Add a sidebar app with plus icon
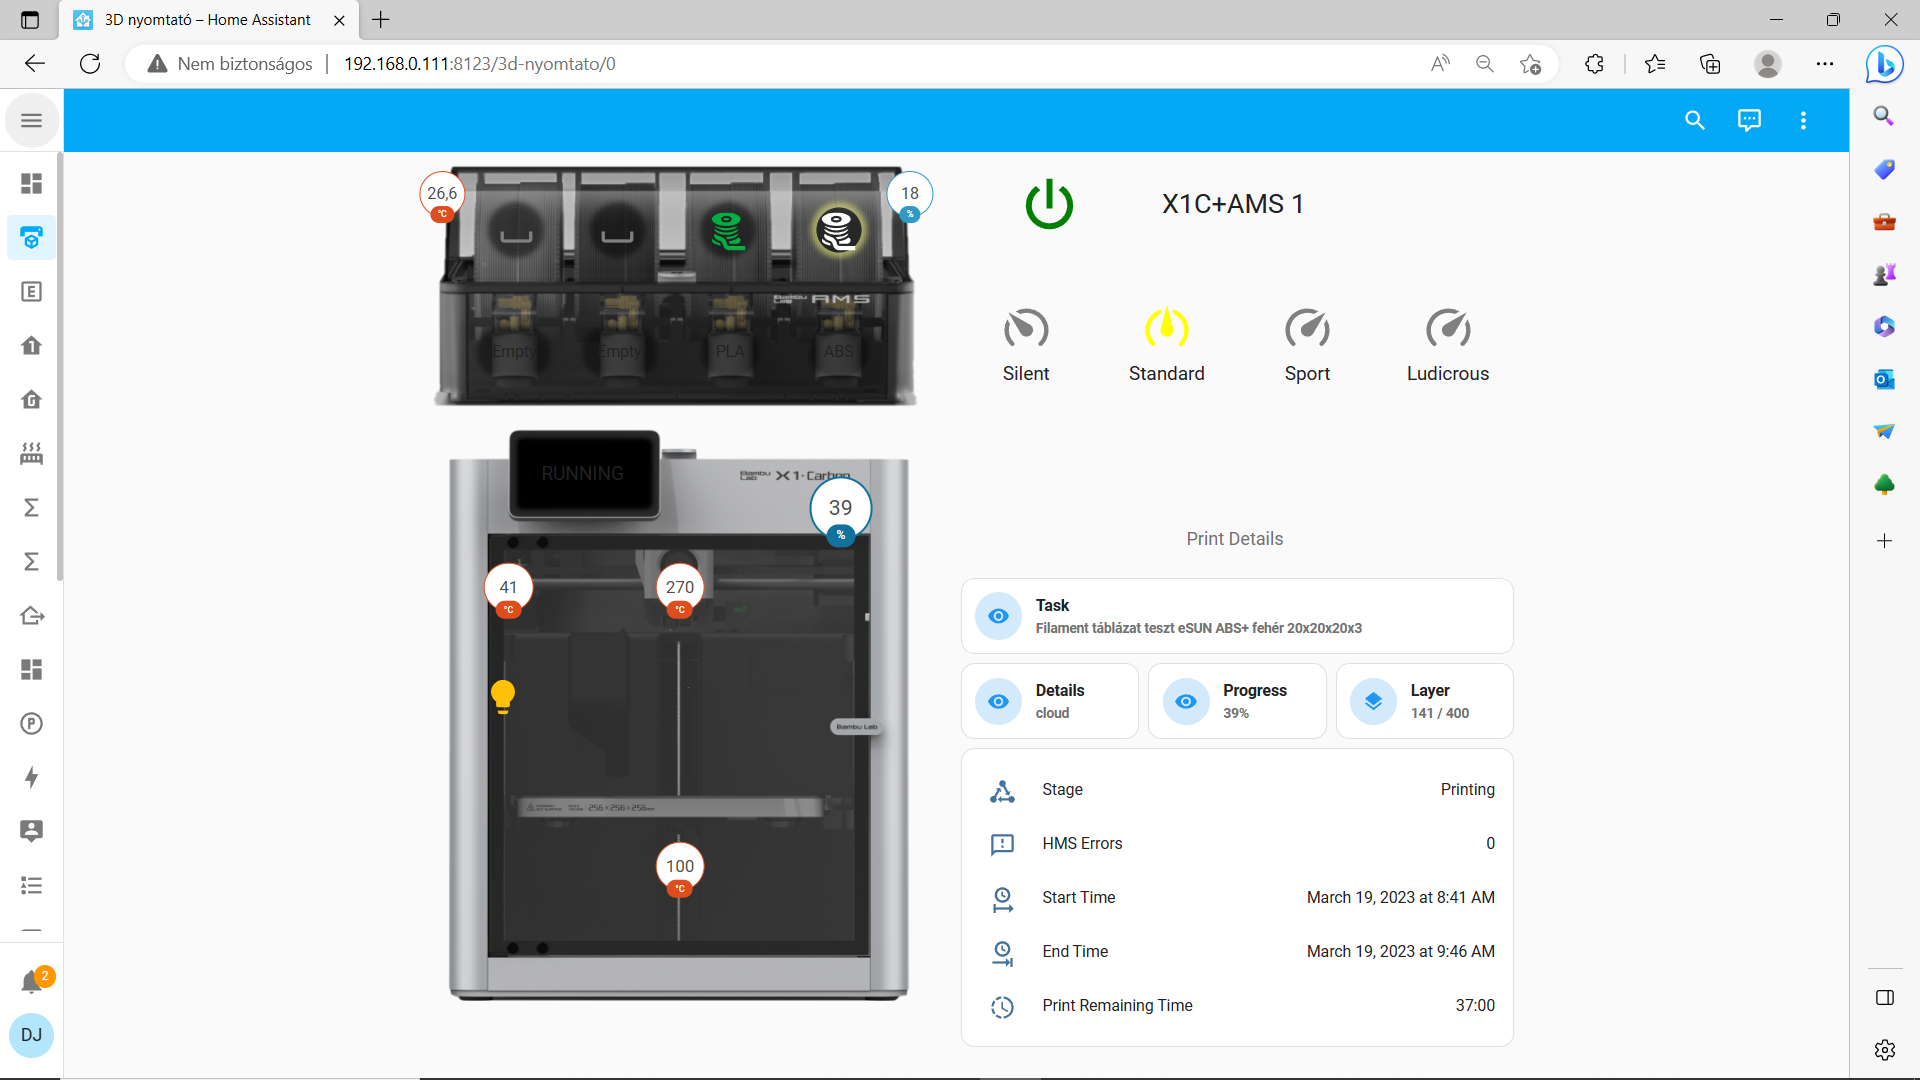Image resolution: width=1920 pixels, height=1080 pixels. coord(1884,541)
